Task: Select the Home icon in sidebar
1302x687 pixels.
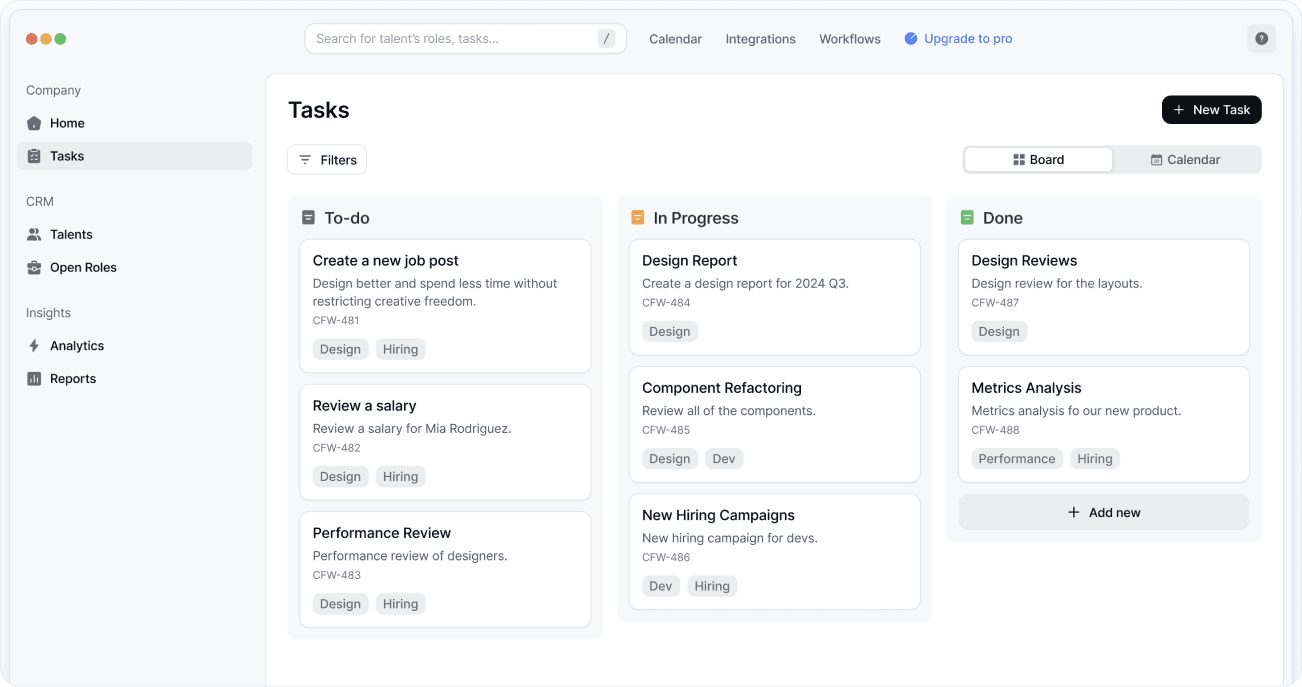Action: click(x=35, y=122)
